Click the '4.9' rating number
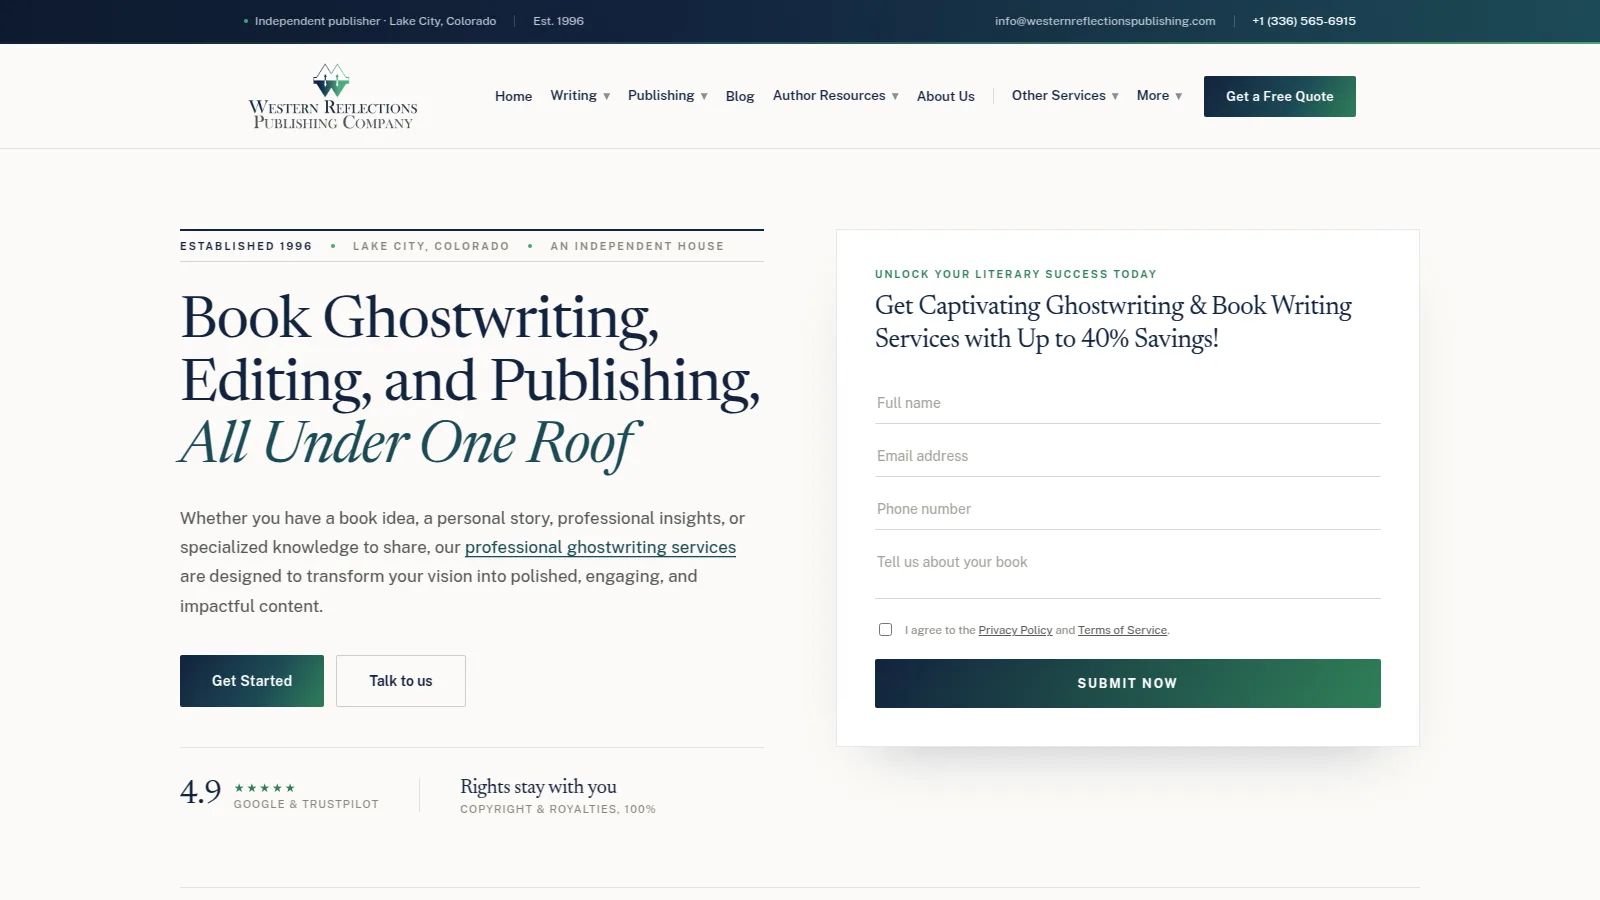This screenshot has height=900, width=1600. pyautogui.click(x=201, y=792)
